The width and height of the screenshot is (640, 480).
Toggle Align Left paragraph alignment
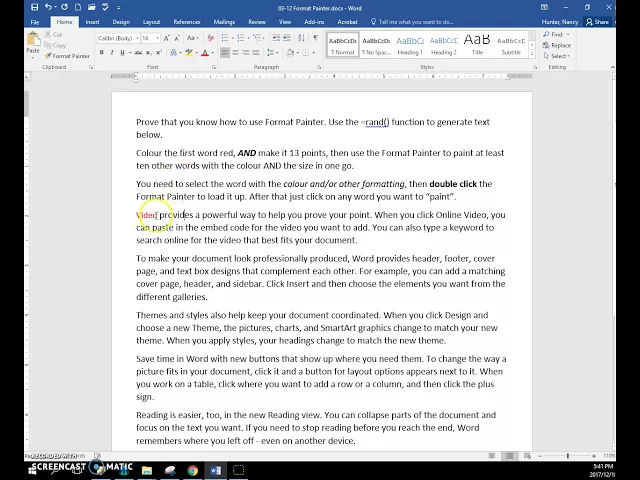pos(225,53)
